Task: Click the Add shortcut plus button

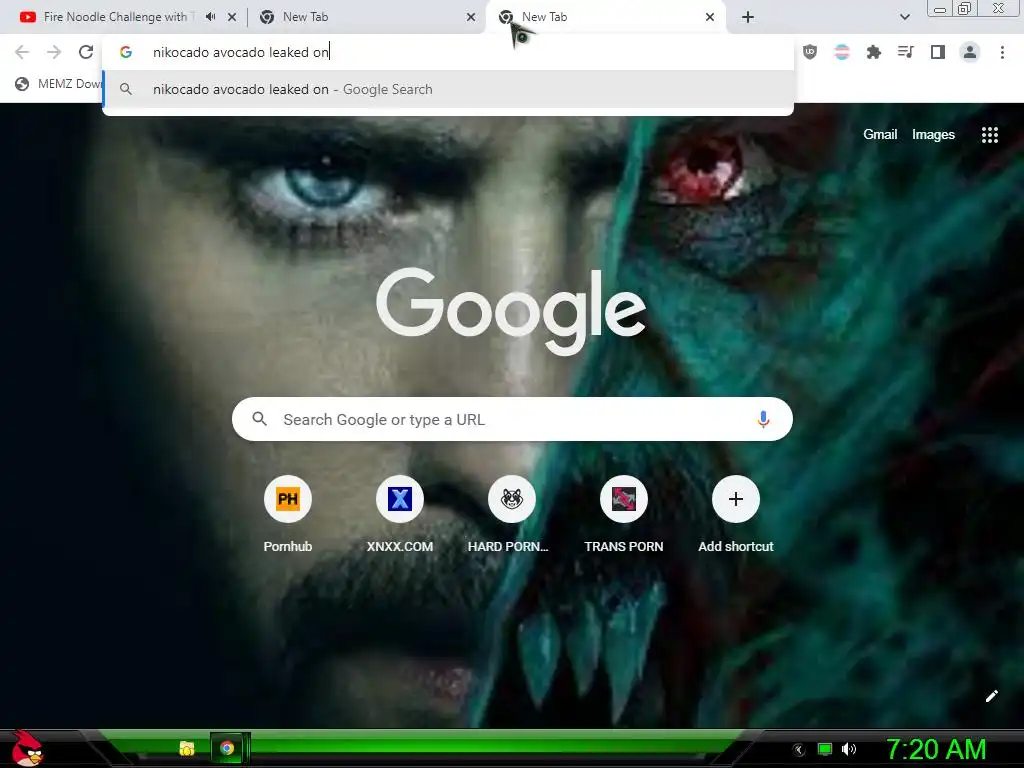Action: click(736, 499)
